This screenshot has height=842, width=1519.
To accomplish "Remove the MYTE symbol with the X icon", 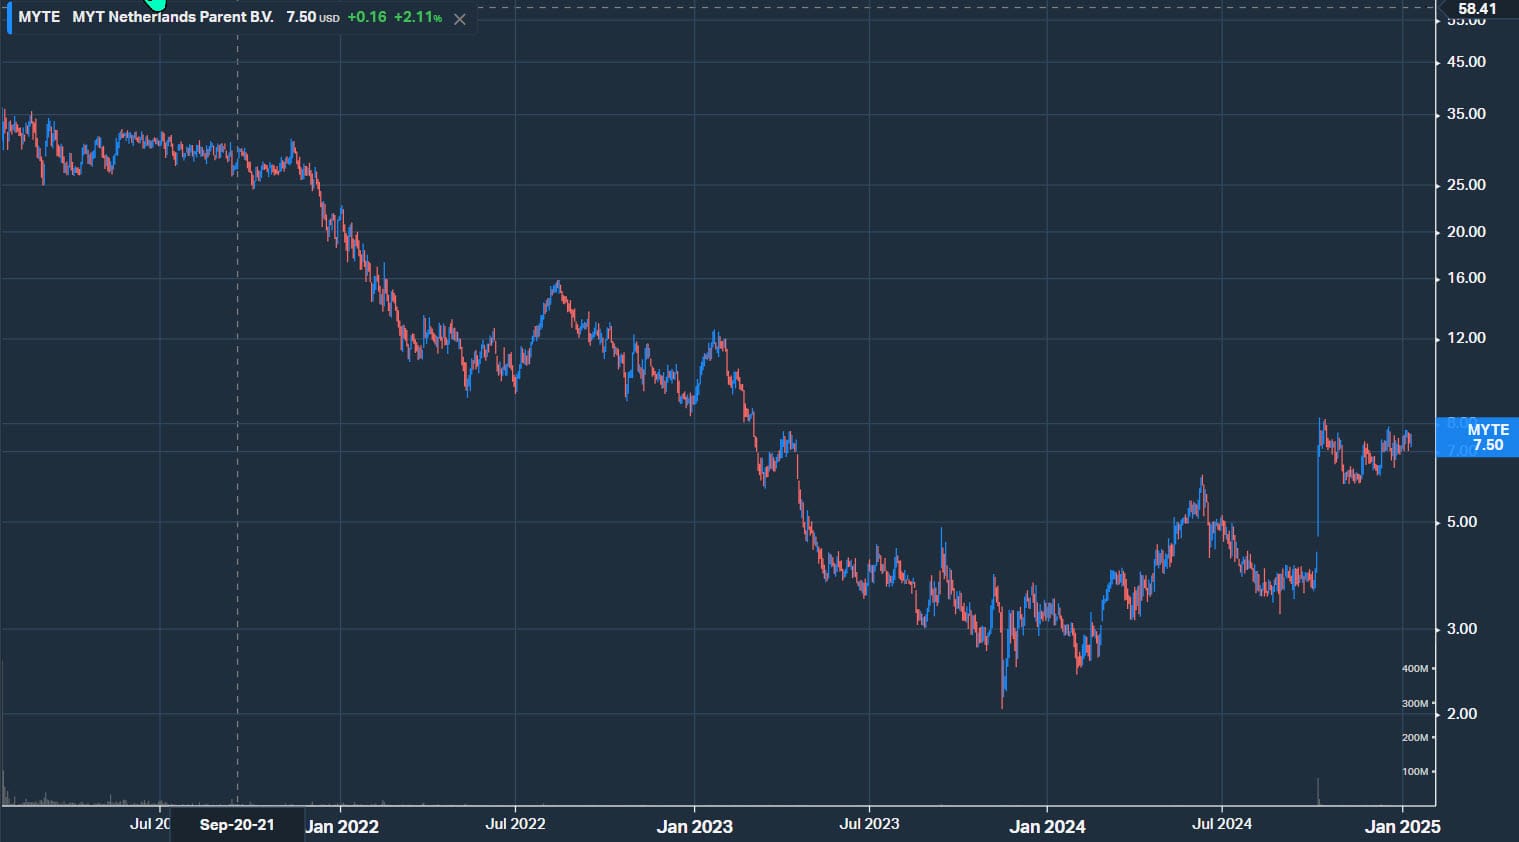I will pyautogui.click(x=460, y=19).
